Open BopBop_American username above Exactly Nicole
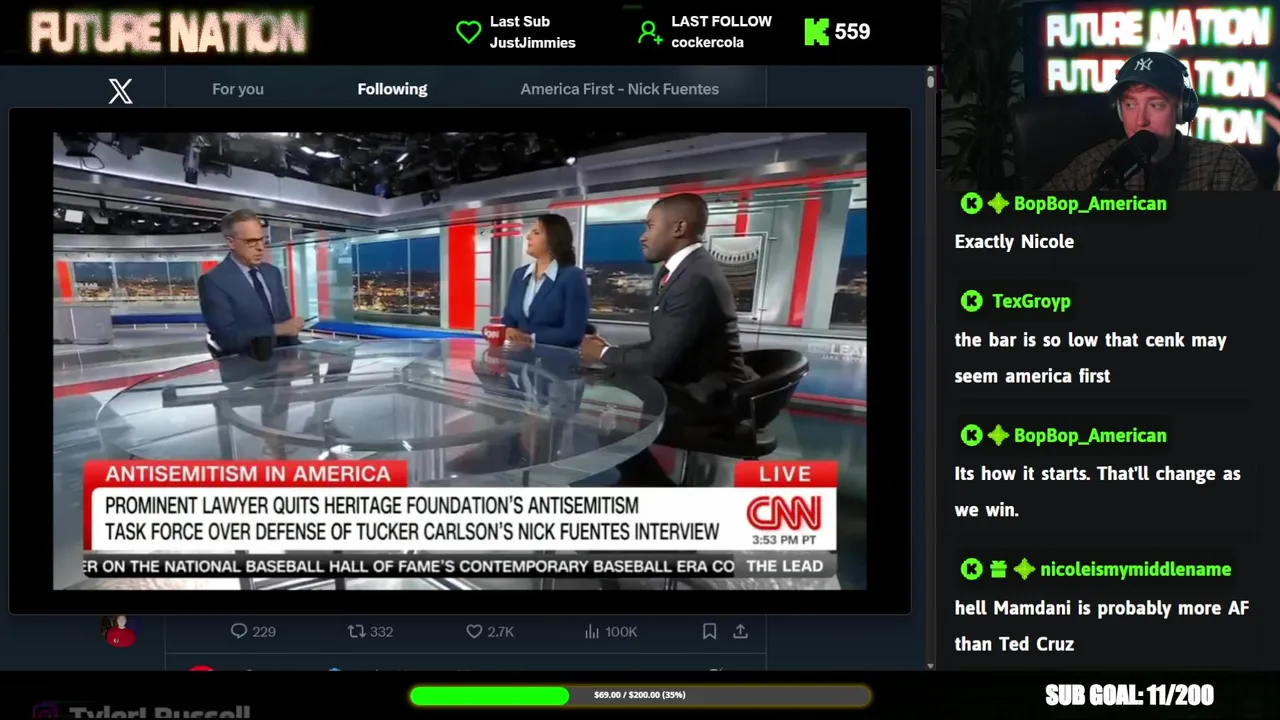This screenshot has height=720, width=1280. point(1090,204)
